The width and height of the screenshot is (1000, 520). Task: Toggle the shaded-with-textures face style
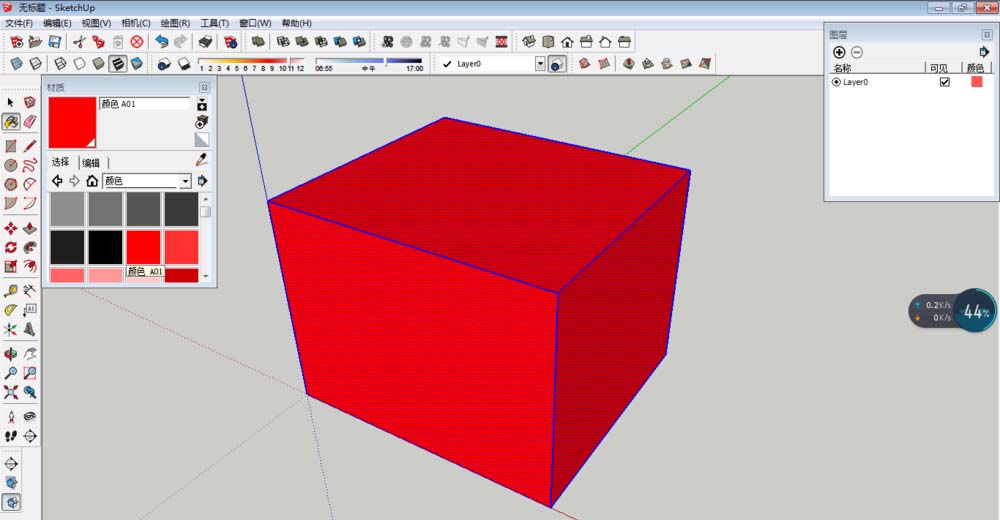click(x=117, y=63)
